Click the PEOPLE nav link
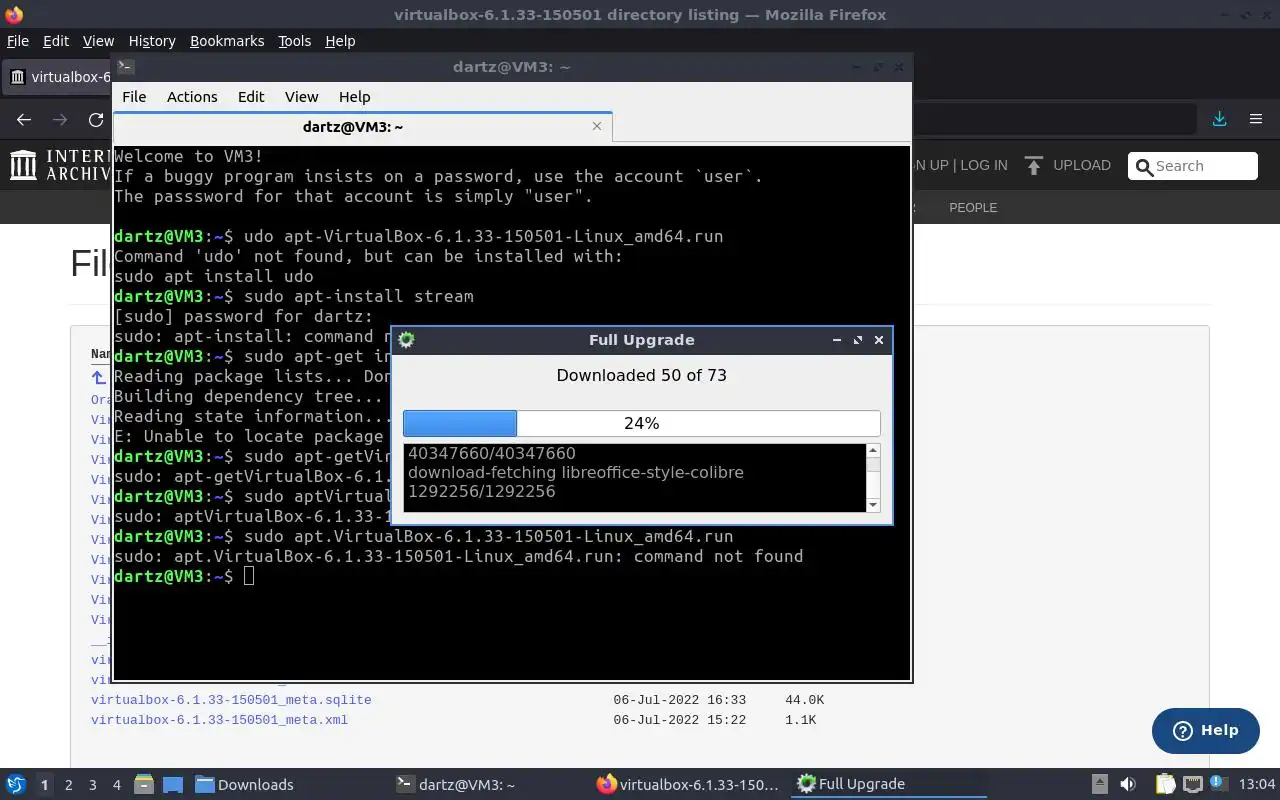The width and height of the screenshot is (1280, 800). click(x=973, y=207)
